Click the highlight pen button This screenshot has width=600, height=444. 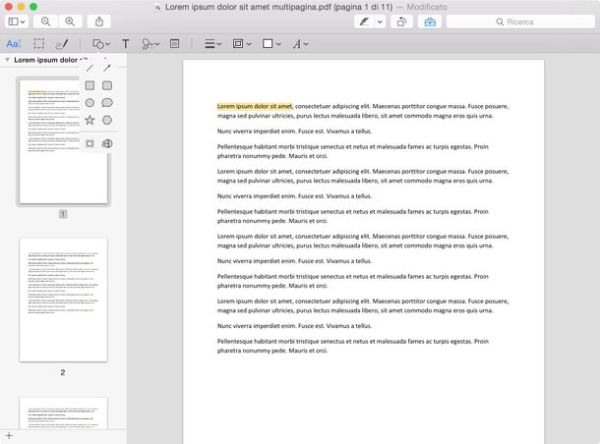click(x=364, y=22)
